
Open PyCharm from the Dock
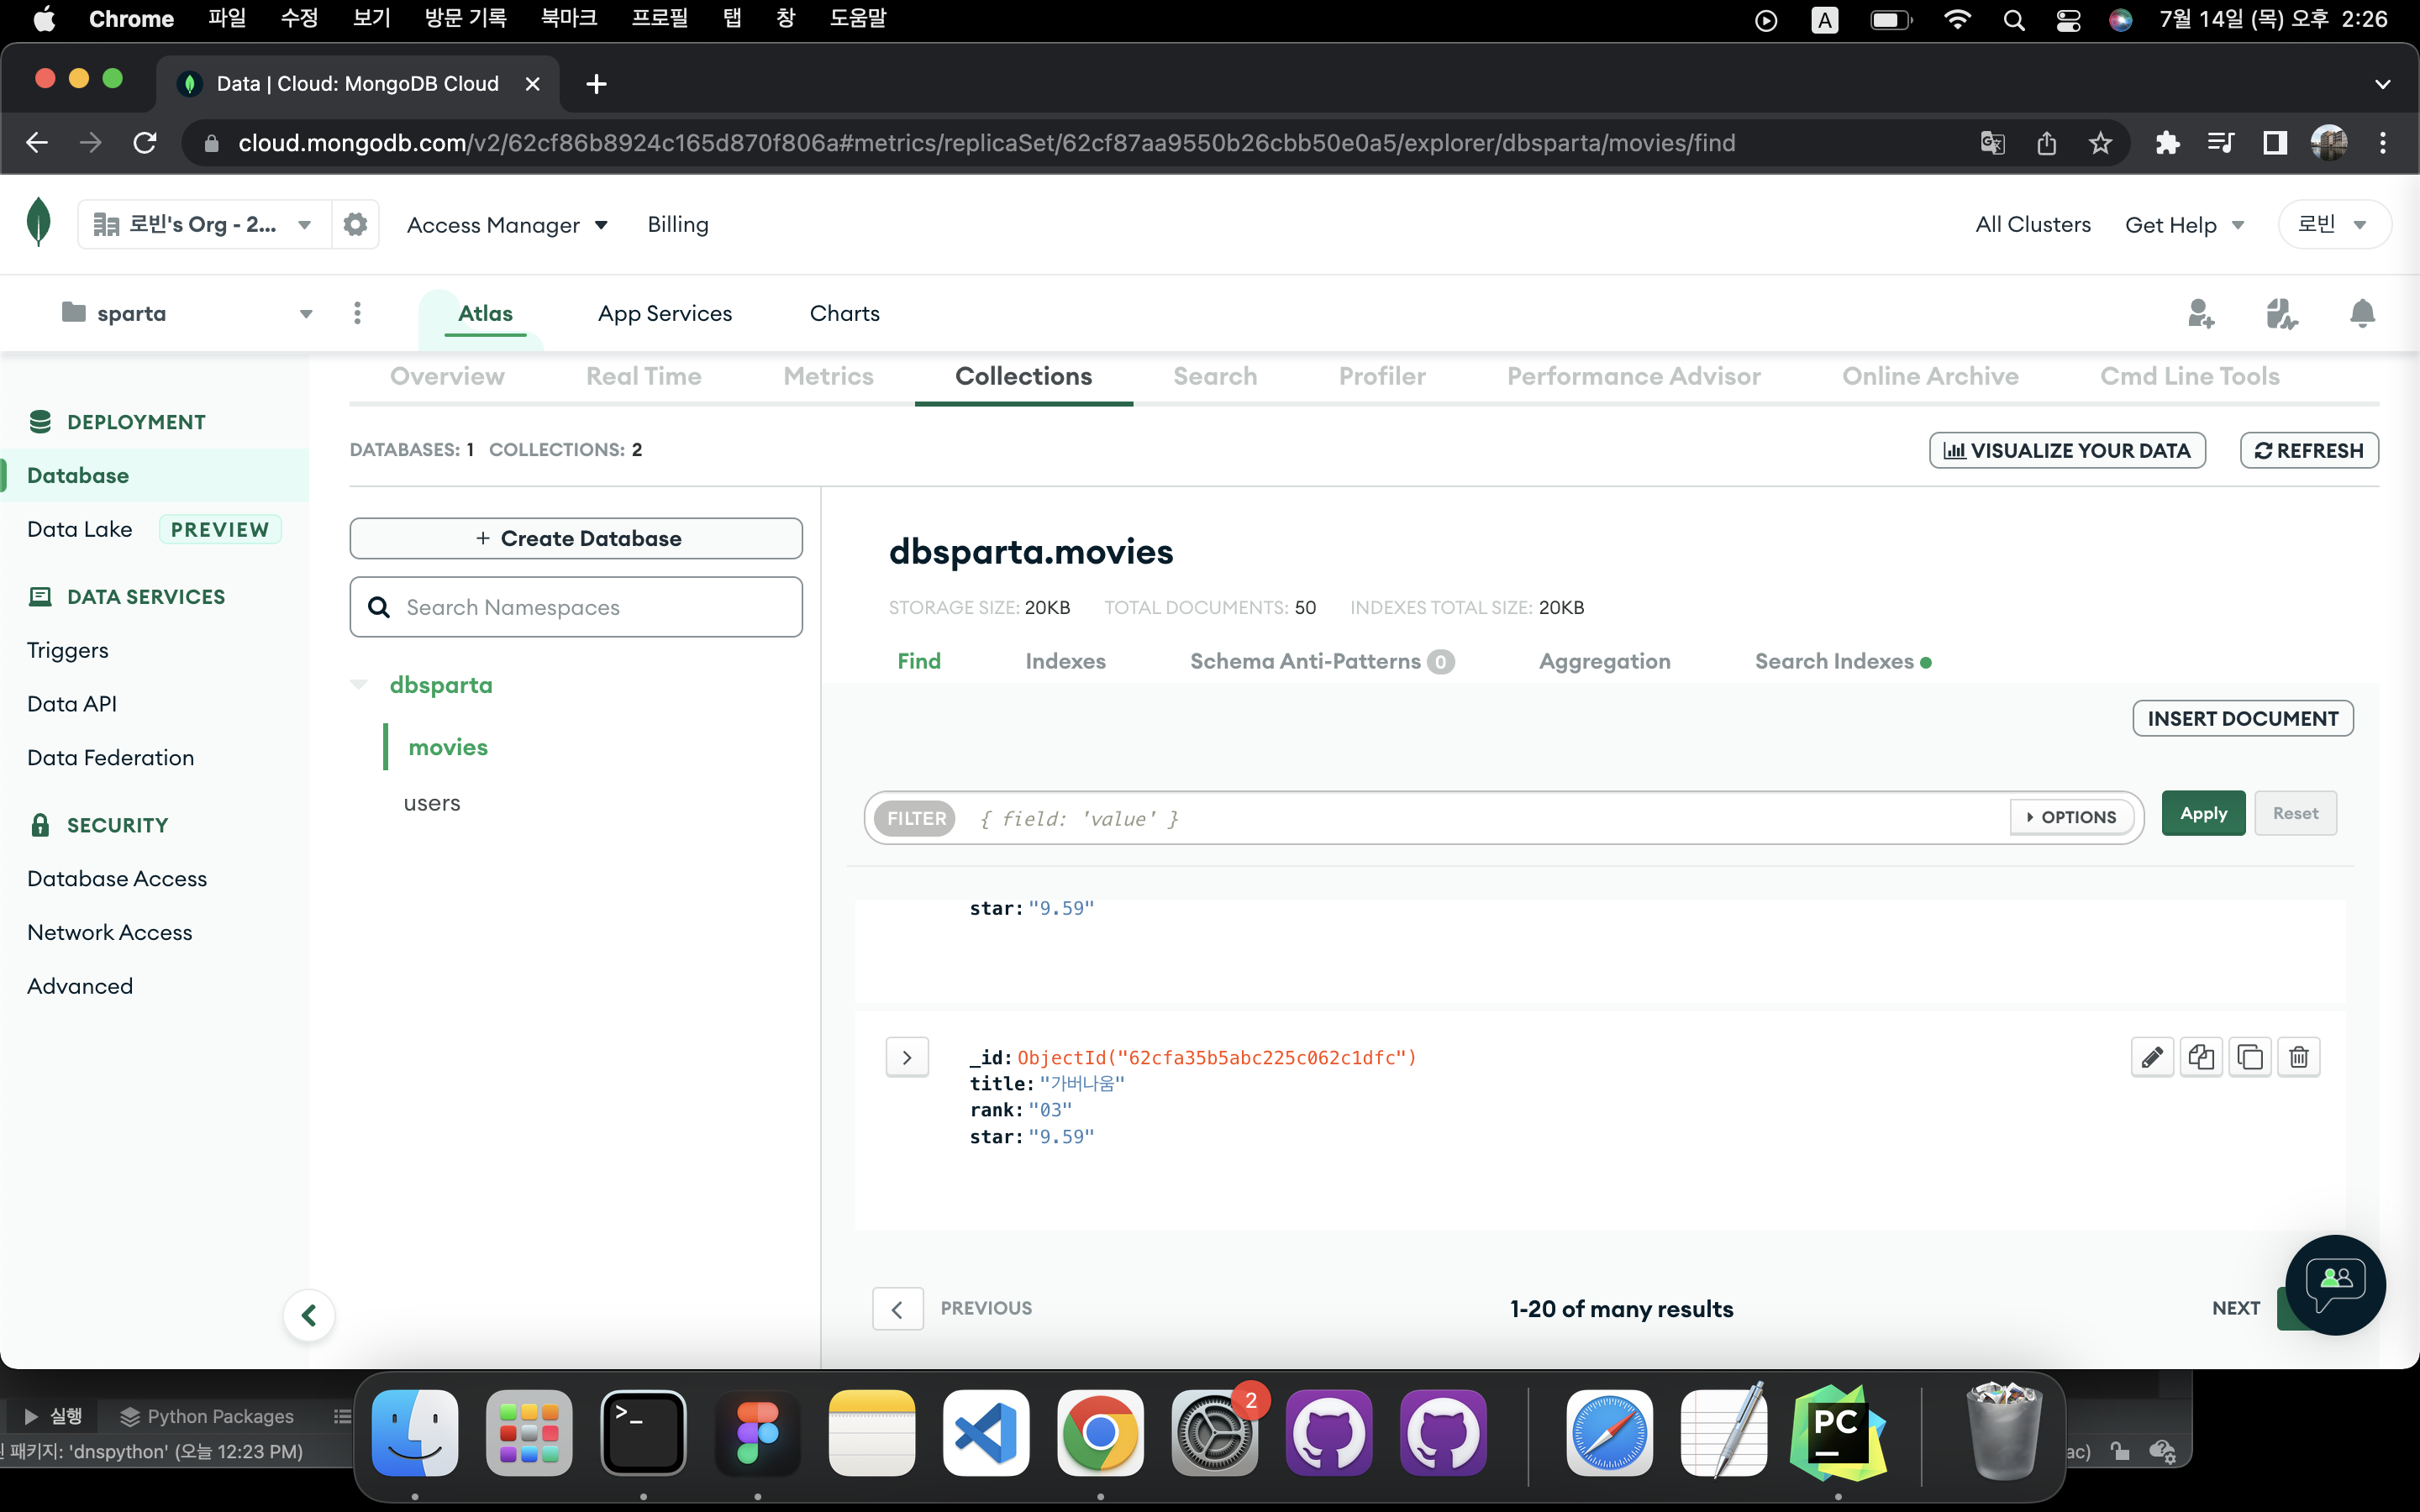pos(1838,1432)
